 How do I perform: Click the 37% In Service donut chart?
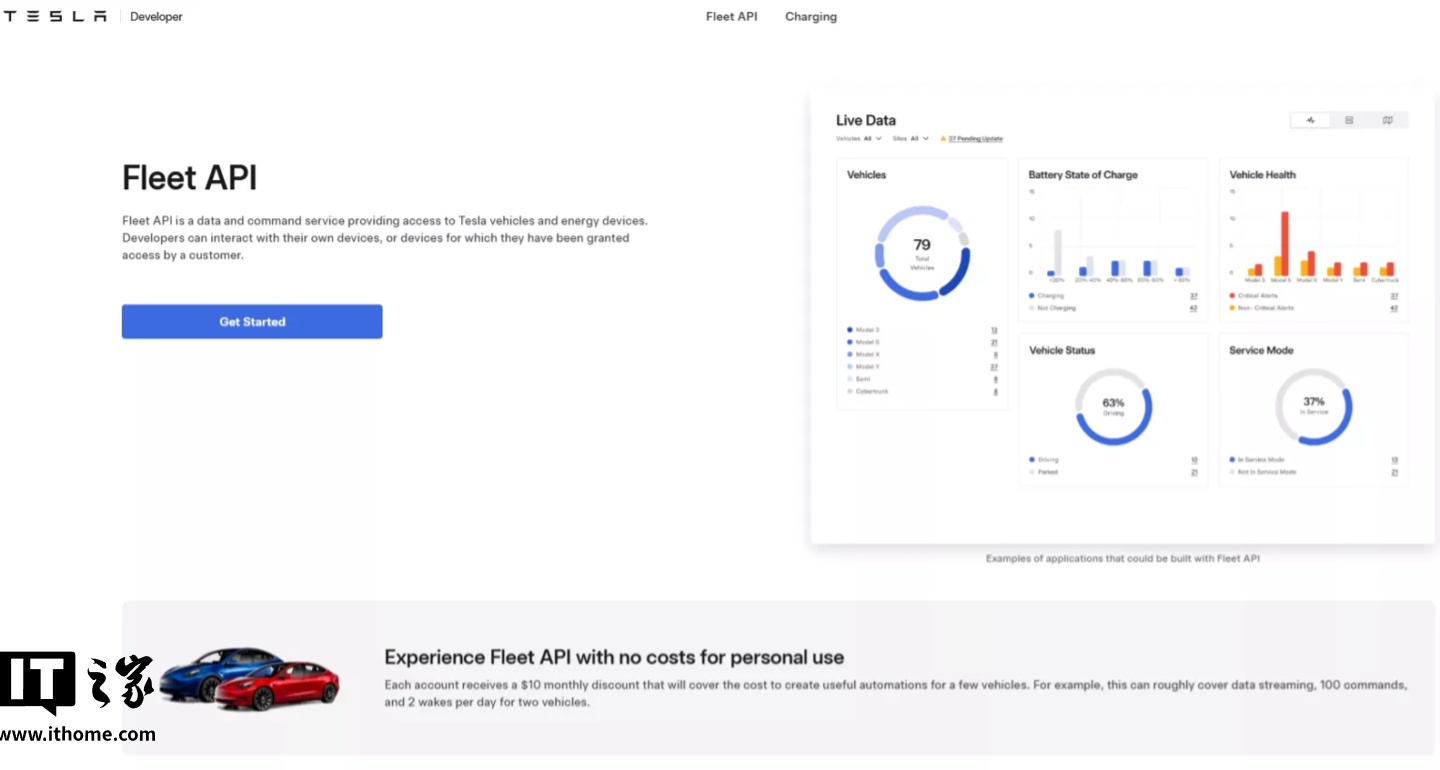coord(1313,407)
